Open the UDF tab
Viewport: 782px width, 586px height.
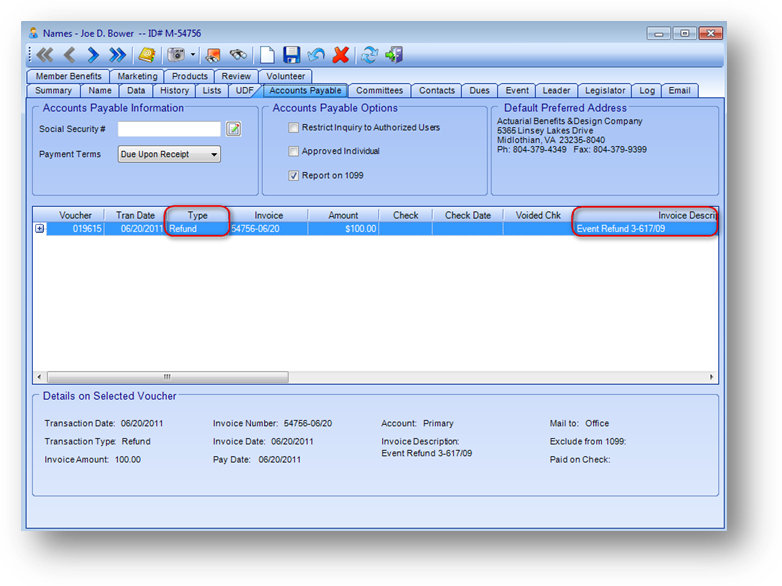(x=244, y=91)
